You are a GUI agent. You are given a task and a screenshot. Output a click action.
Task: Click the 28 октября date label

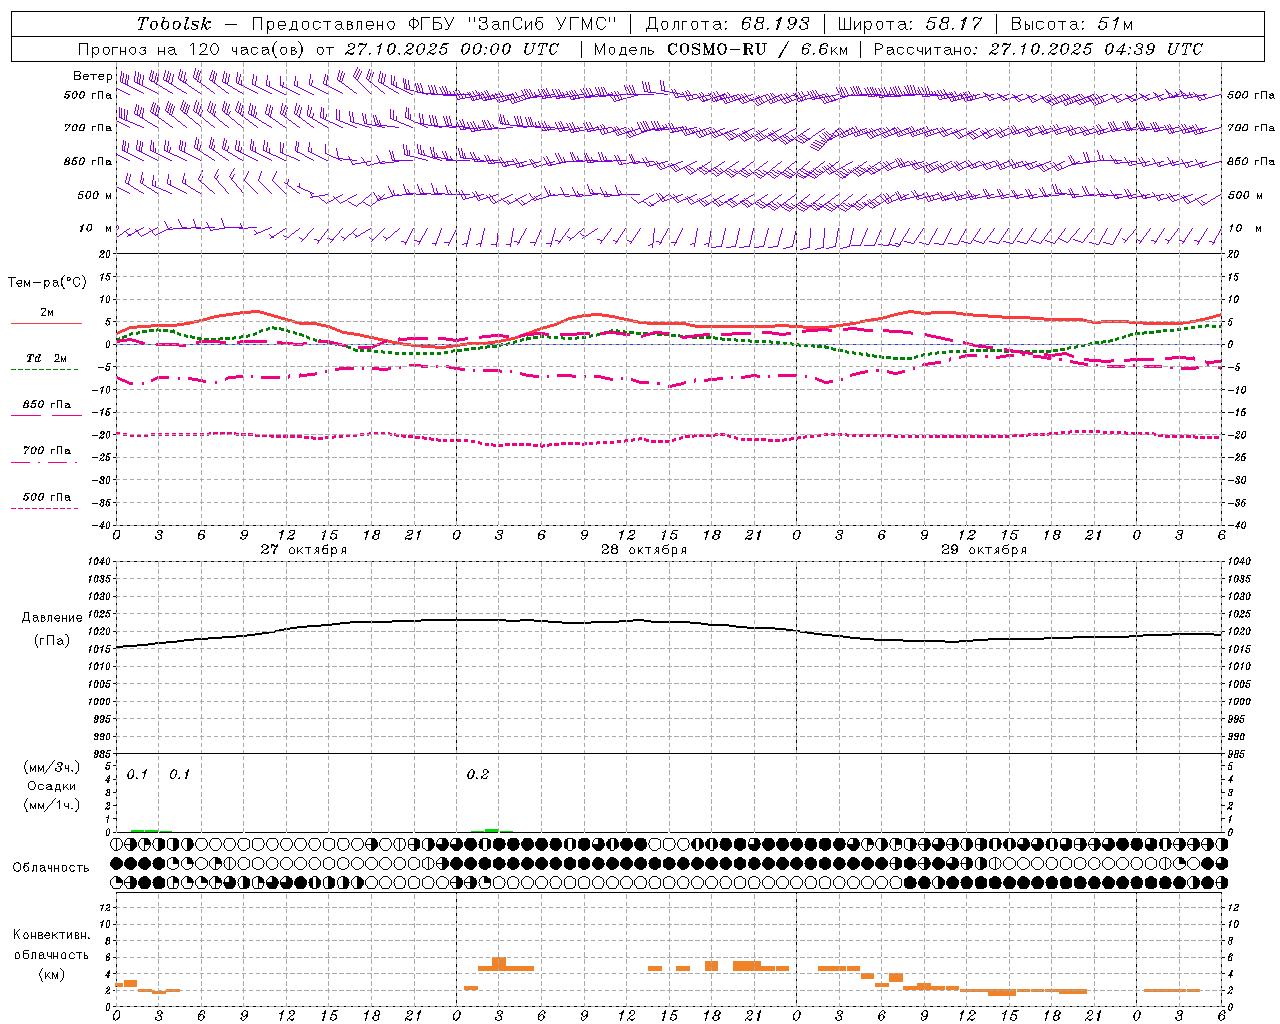[x=644, y=549]
